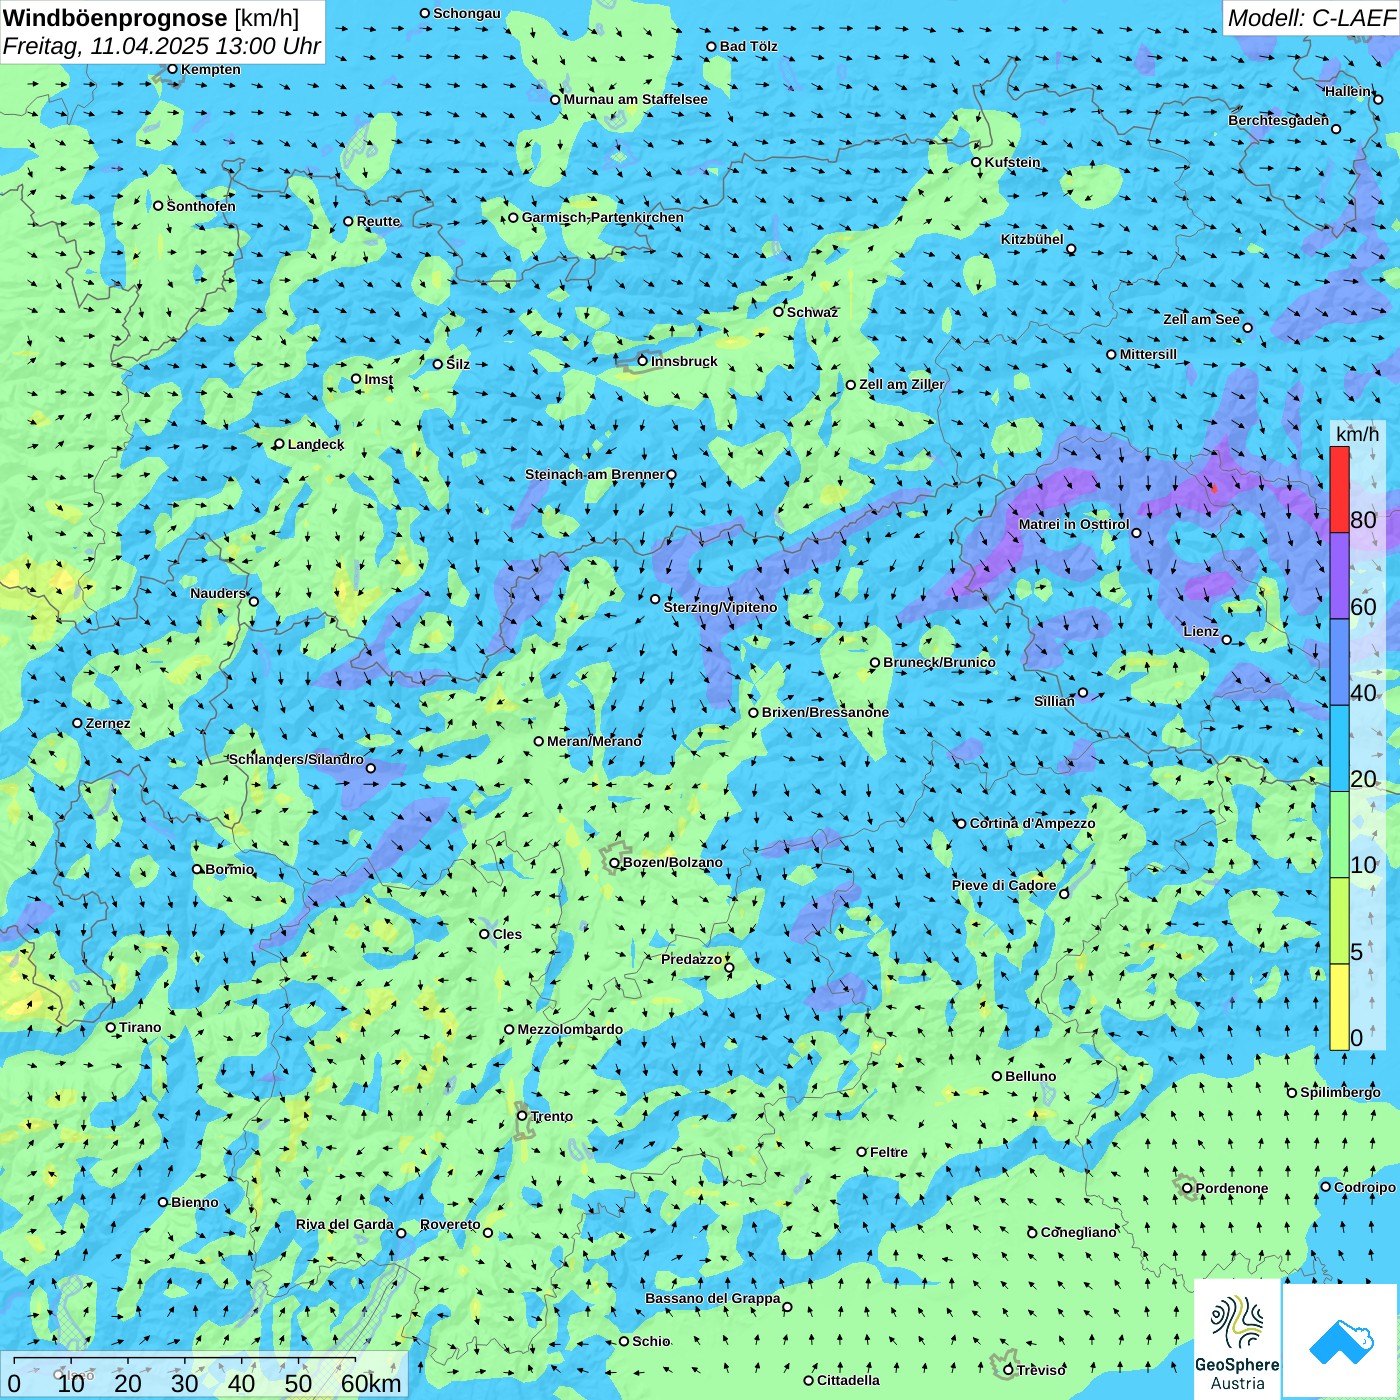Click the green 10–20 km/h legend swatch
The height and width of the screenshot is (1400, 1400).
(x=1339, y=835)
